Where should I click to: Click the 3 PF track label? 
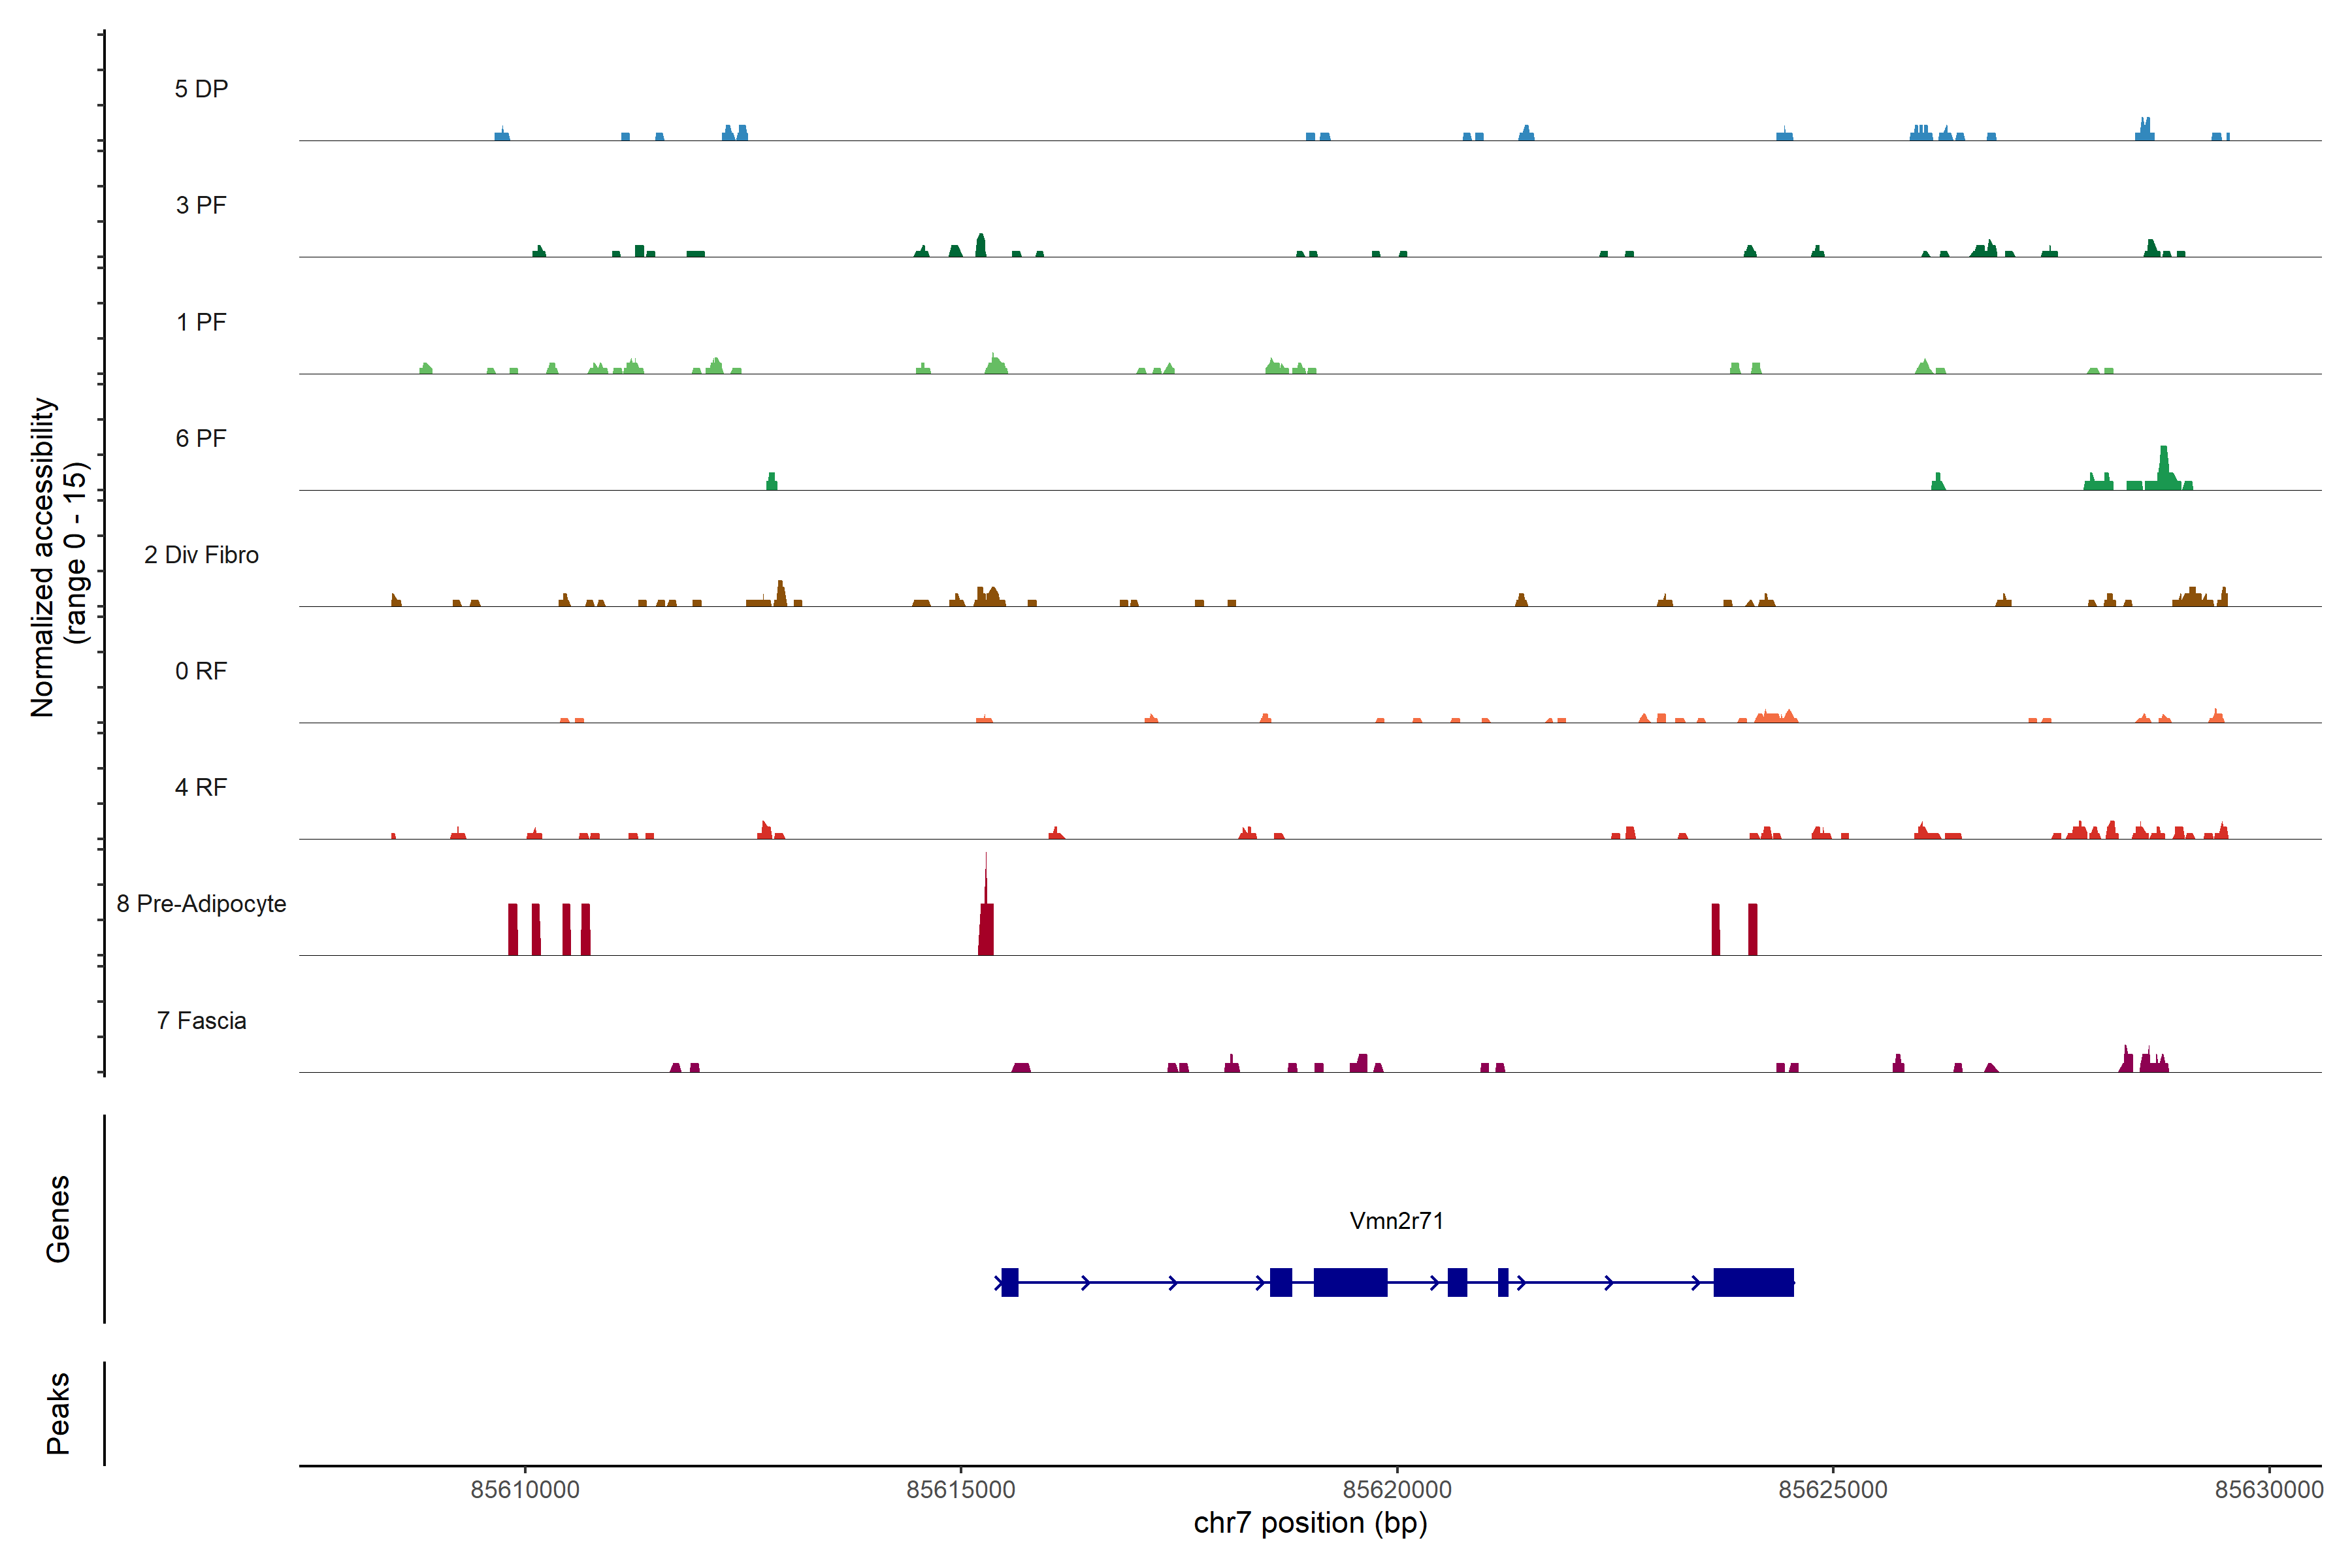[x=201, y=205]
